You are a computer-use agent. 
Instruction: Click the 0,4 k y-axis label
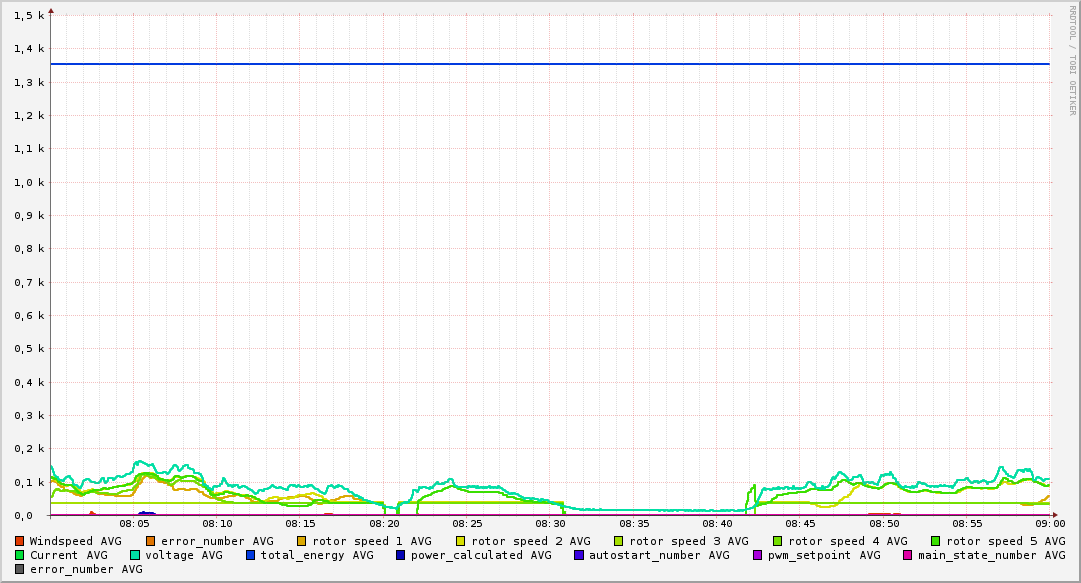point(29,382)
